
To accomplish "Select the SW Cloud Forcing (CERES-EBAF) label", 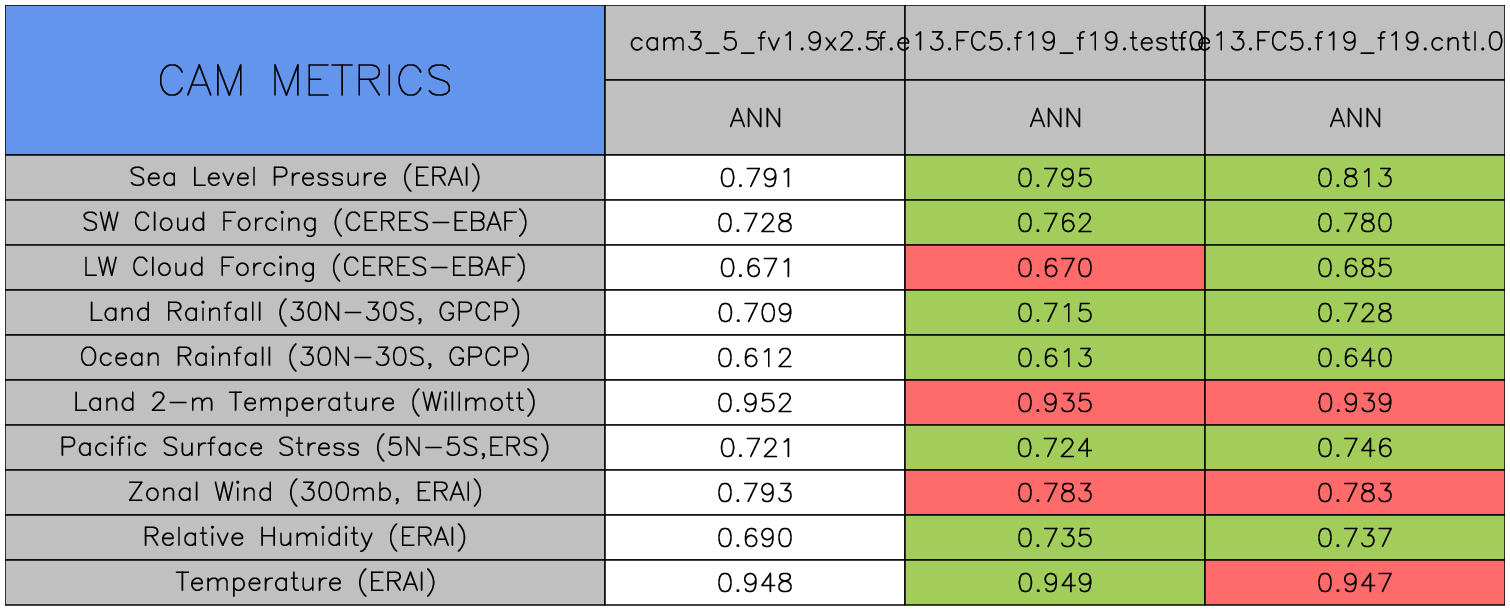I will 305,222.
